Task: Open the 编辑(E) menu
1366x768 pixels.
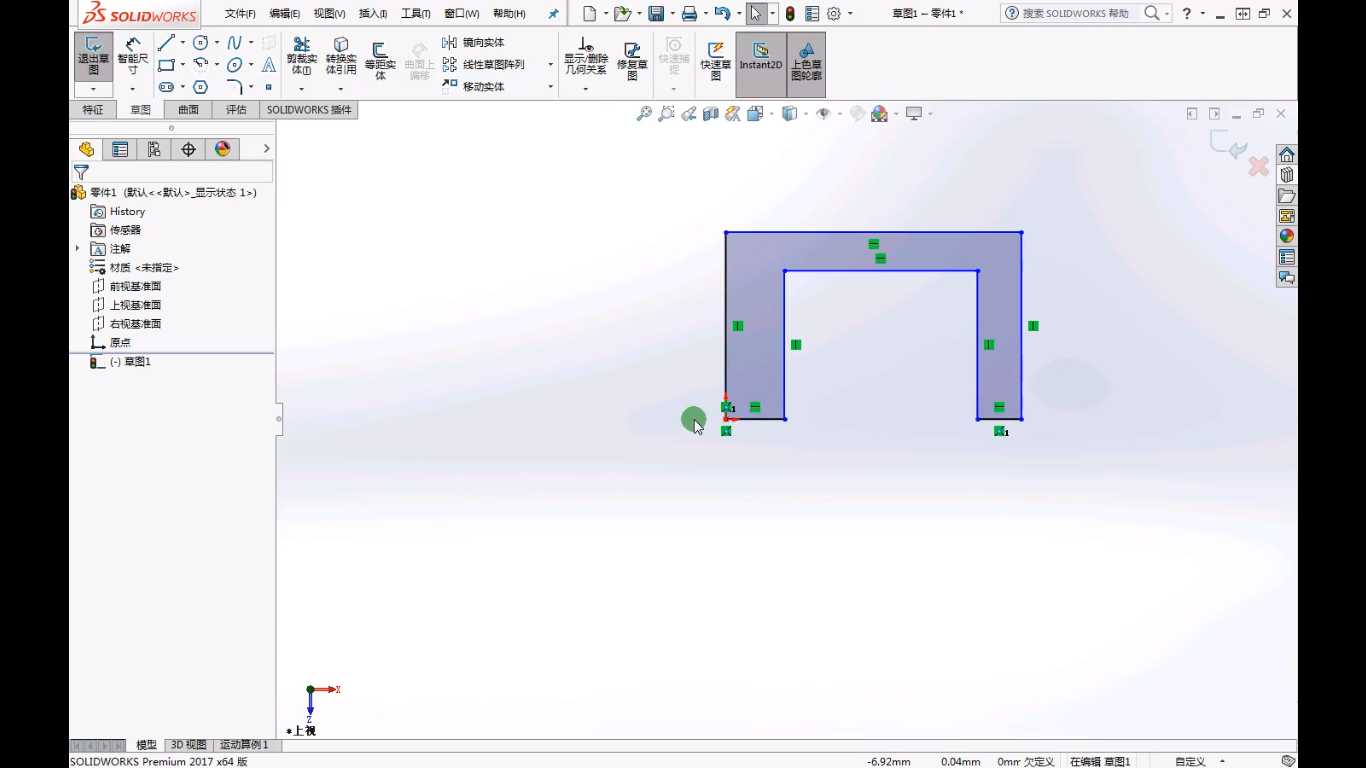Action: click(x=285, y=14)
